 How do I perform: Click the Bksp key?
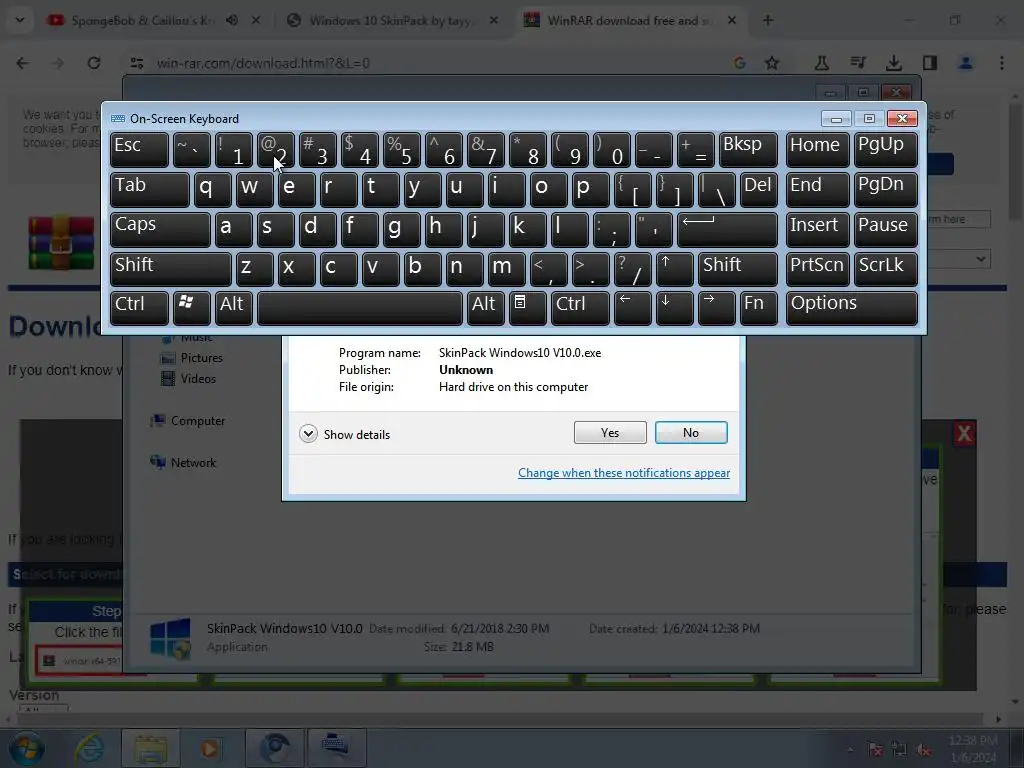coord(749,150)
